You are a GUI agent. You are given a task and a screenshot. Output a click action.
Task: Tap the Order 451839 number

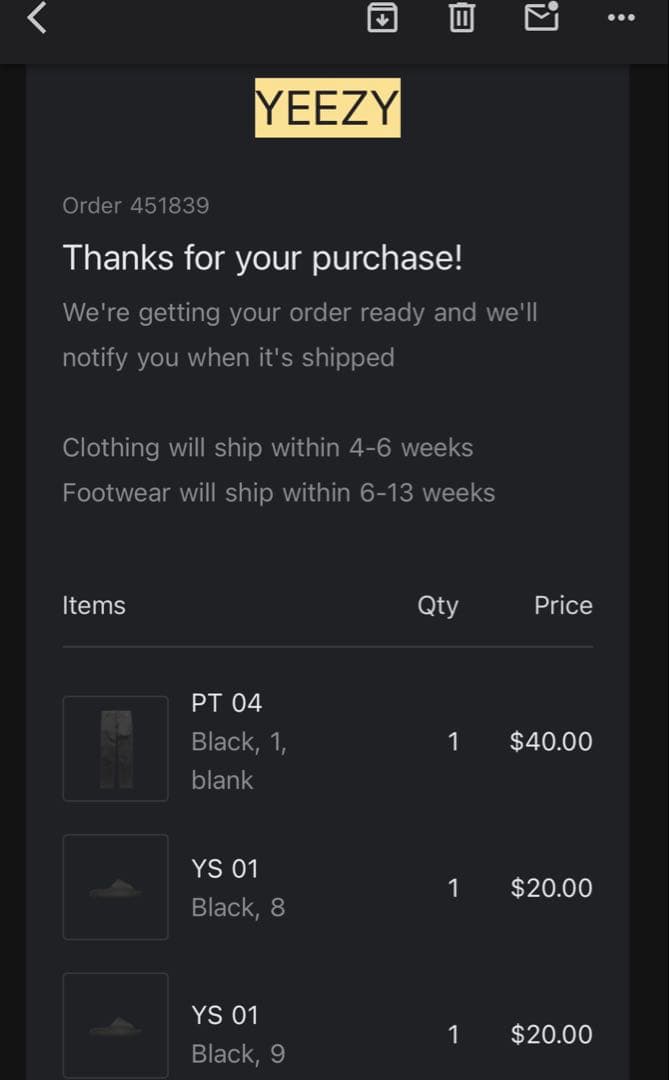(136, 206)
